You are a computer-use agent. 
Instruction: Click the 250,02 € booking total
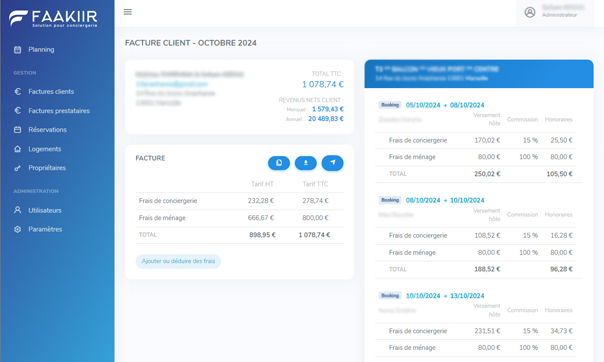[x=487, y=174]
